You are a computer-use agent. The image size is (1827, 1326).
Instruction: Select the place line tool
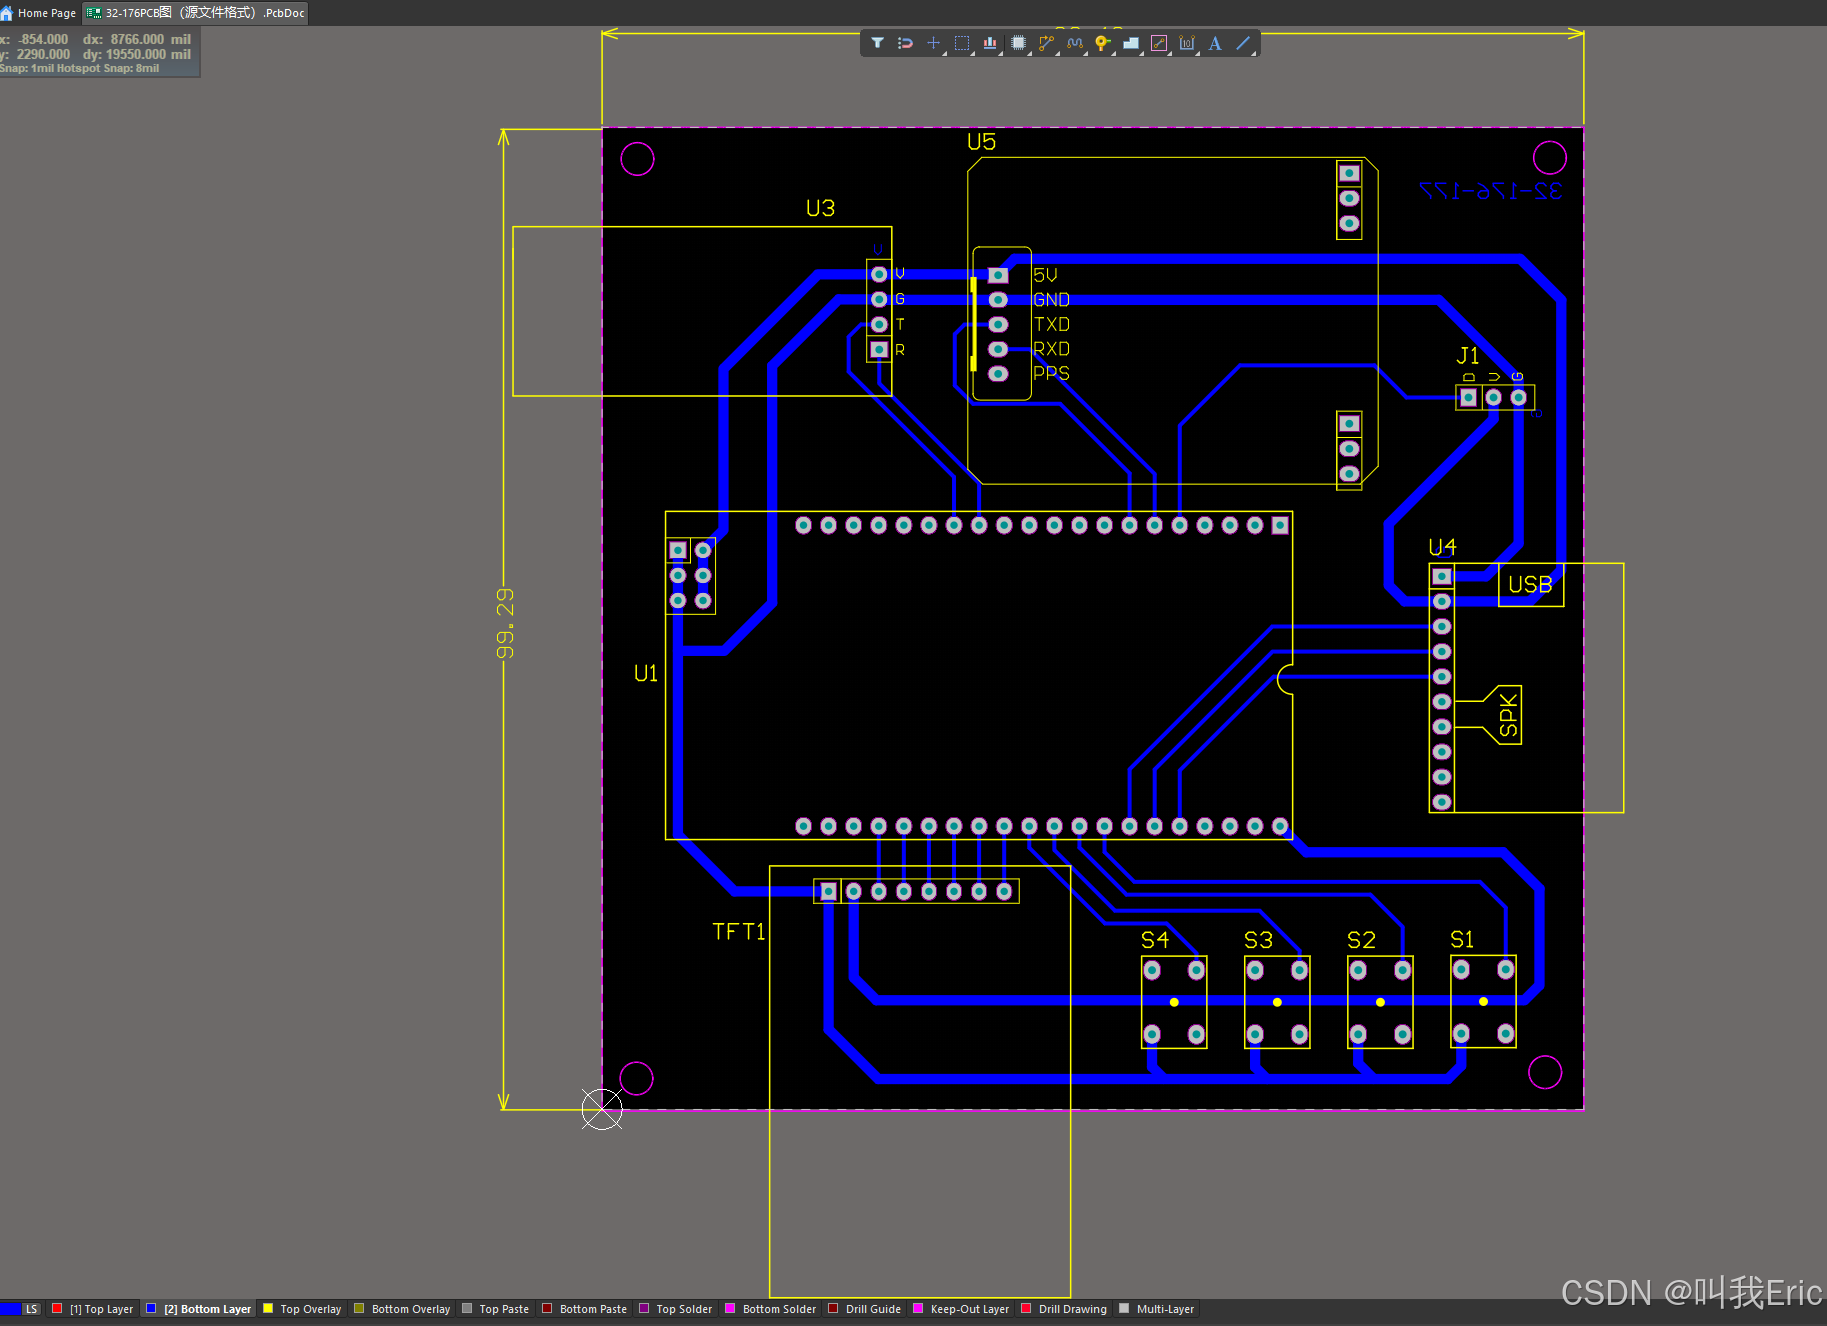pyautogui.click(x=1243, y=43)
